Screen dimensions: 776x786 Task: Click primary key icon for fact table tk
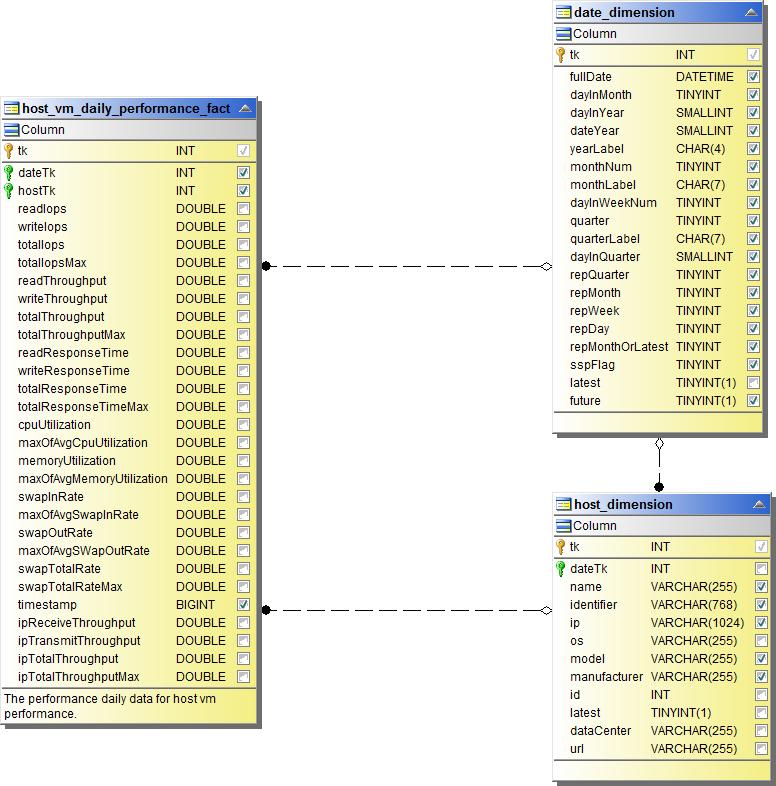9,151
